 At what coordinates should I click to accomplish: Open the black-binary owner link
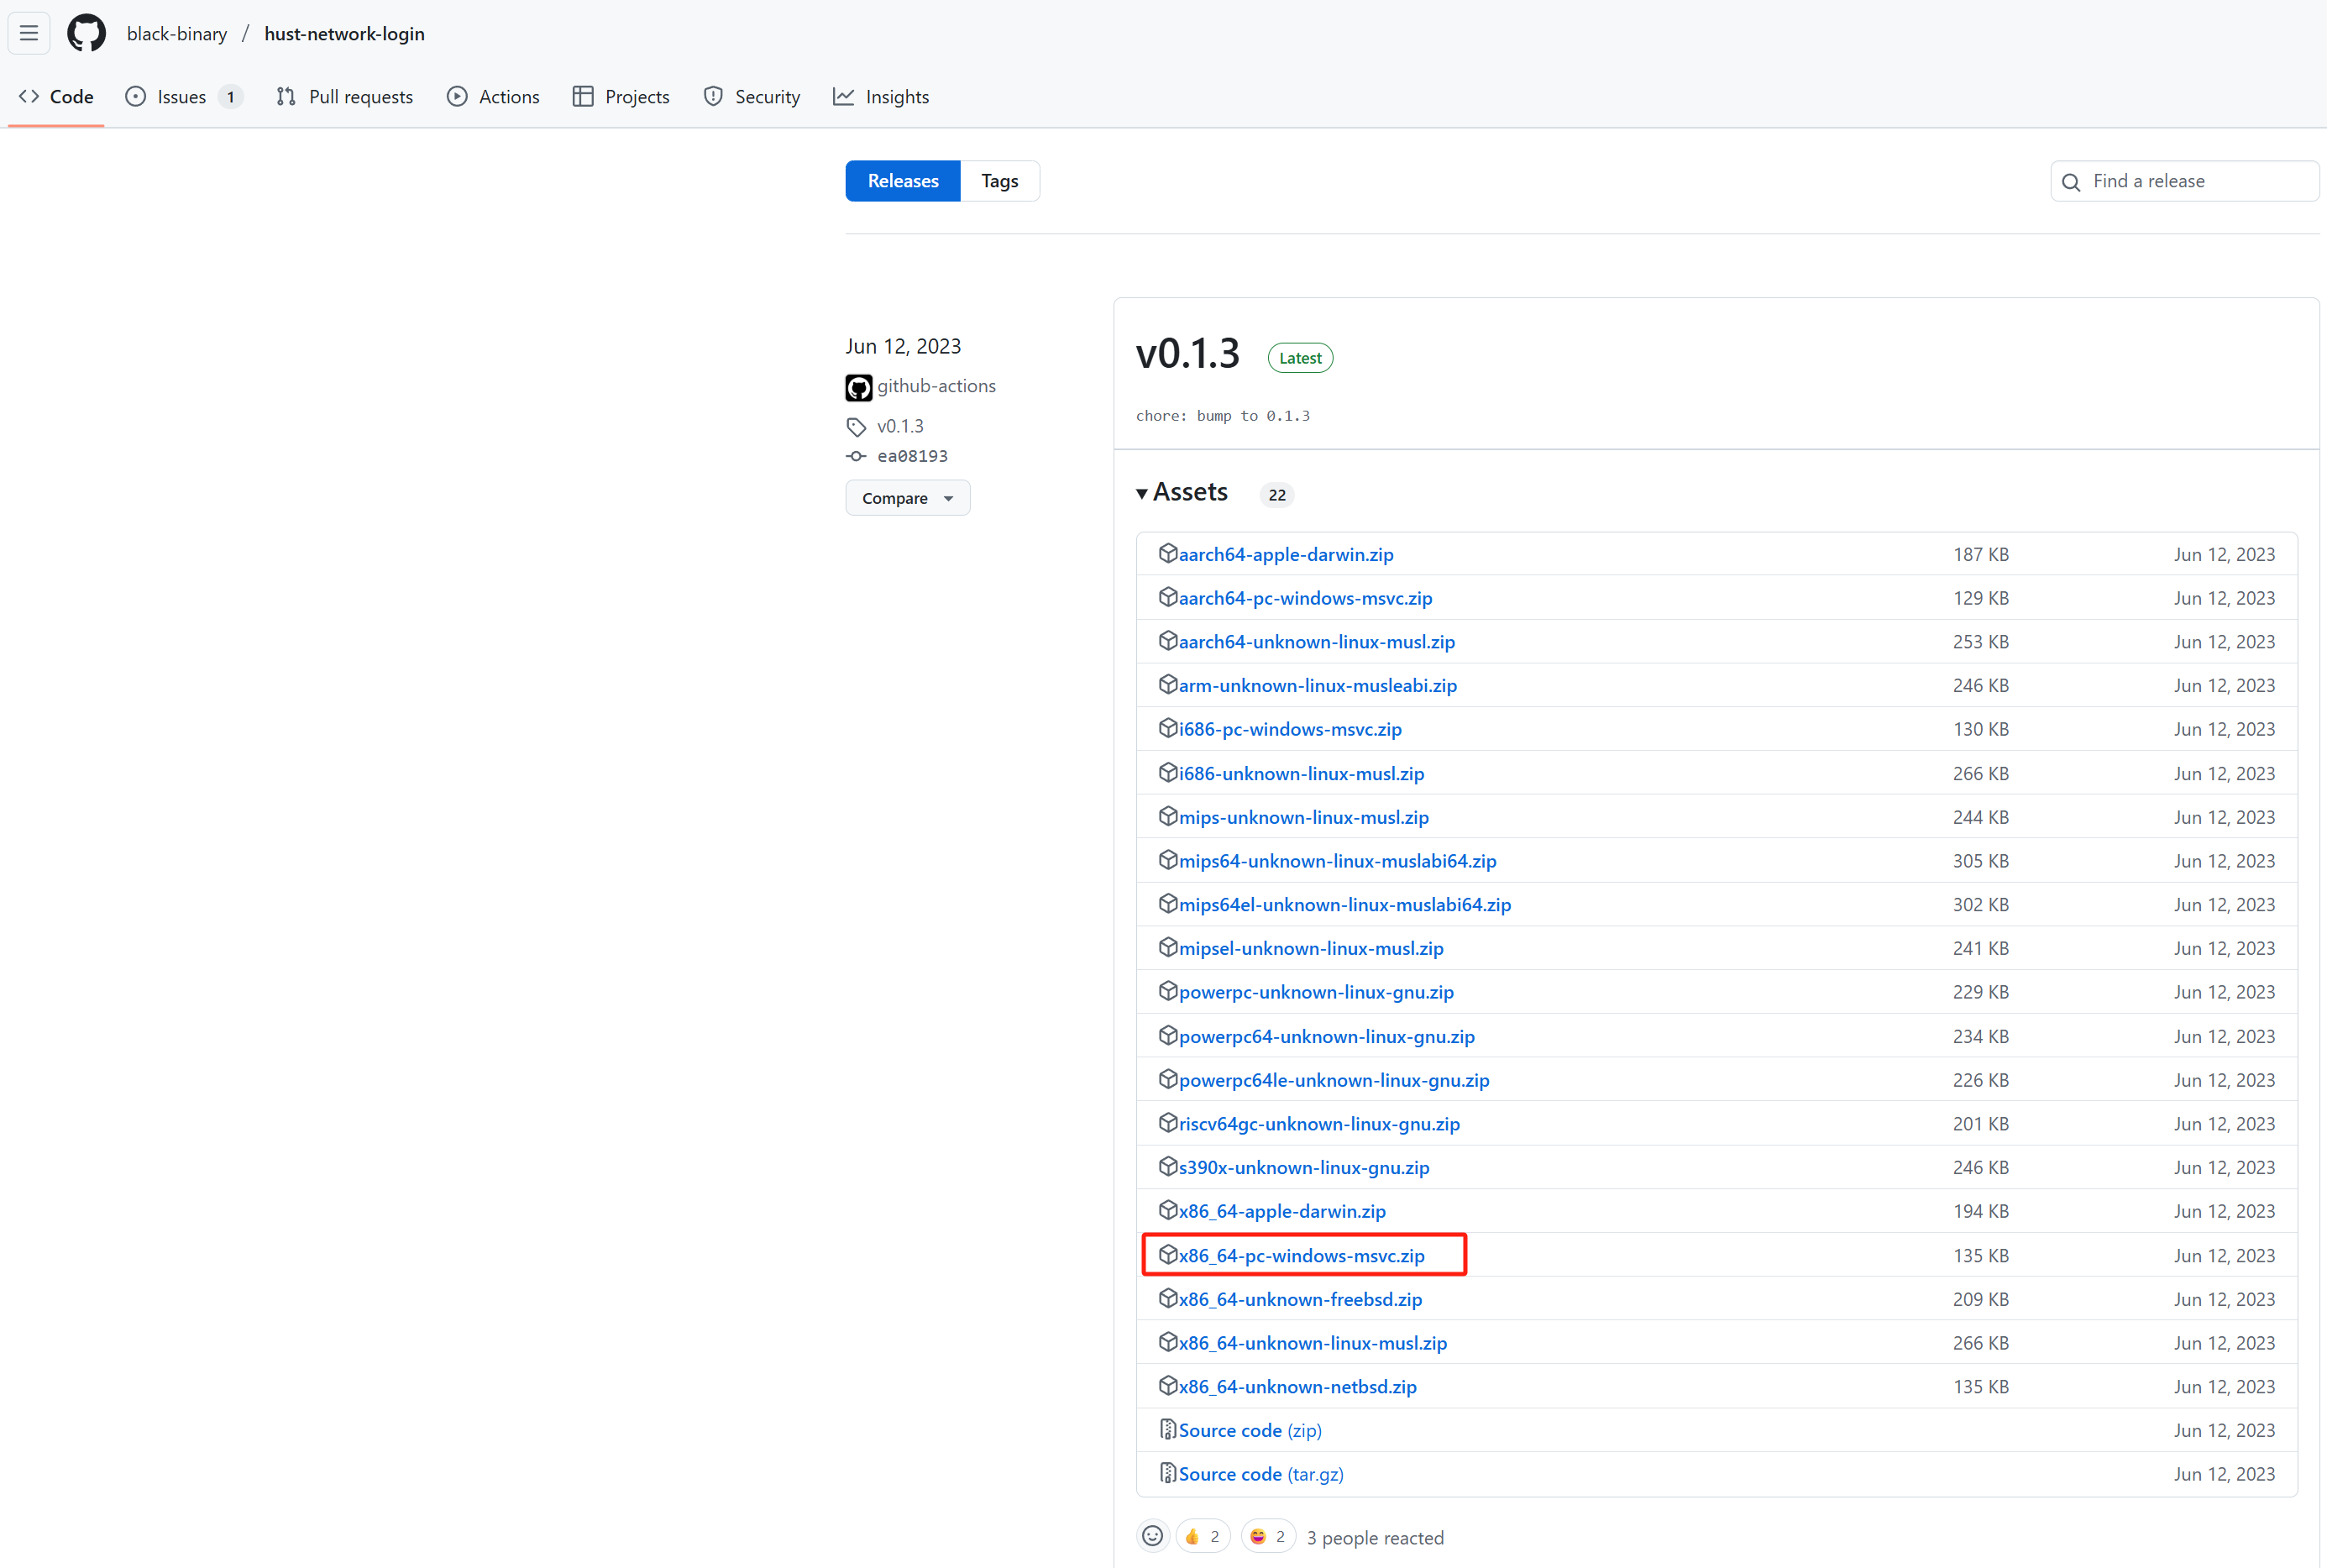[177, 34]
